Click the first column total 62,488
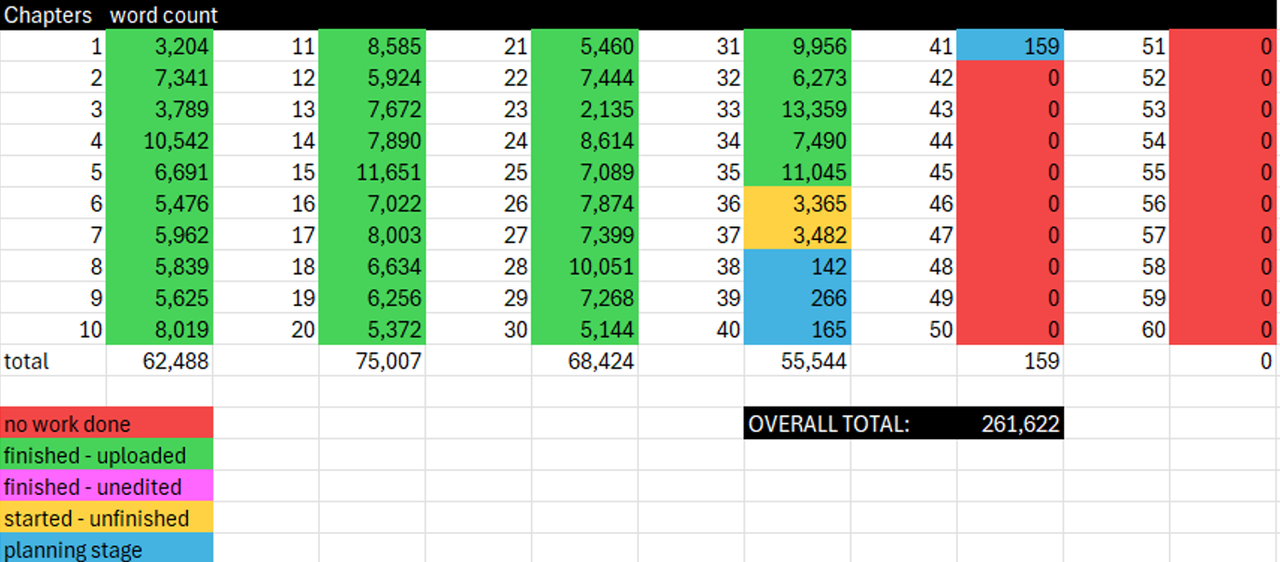The width and height of the screenshot is (1280, 562). point(160,361)
